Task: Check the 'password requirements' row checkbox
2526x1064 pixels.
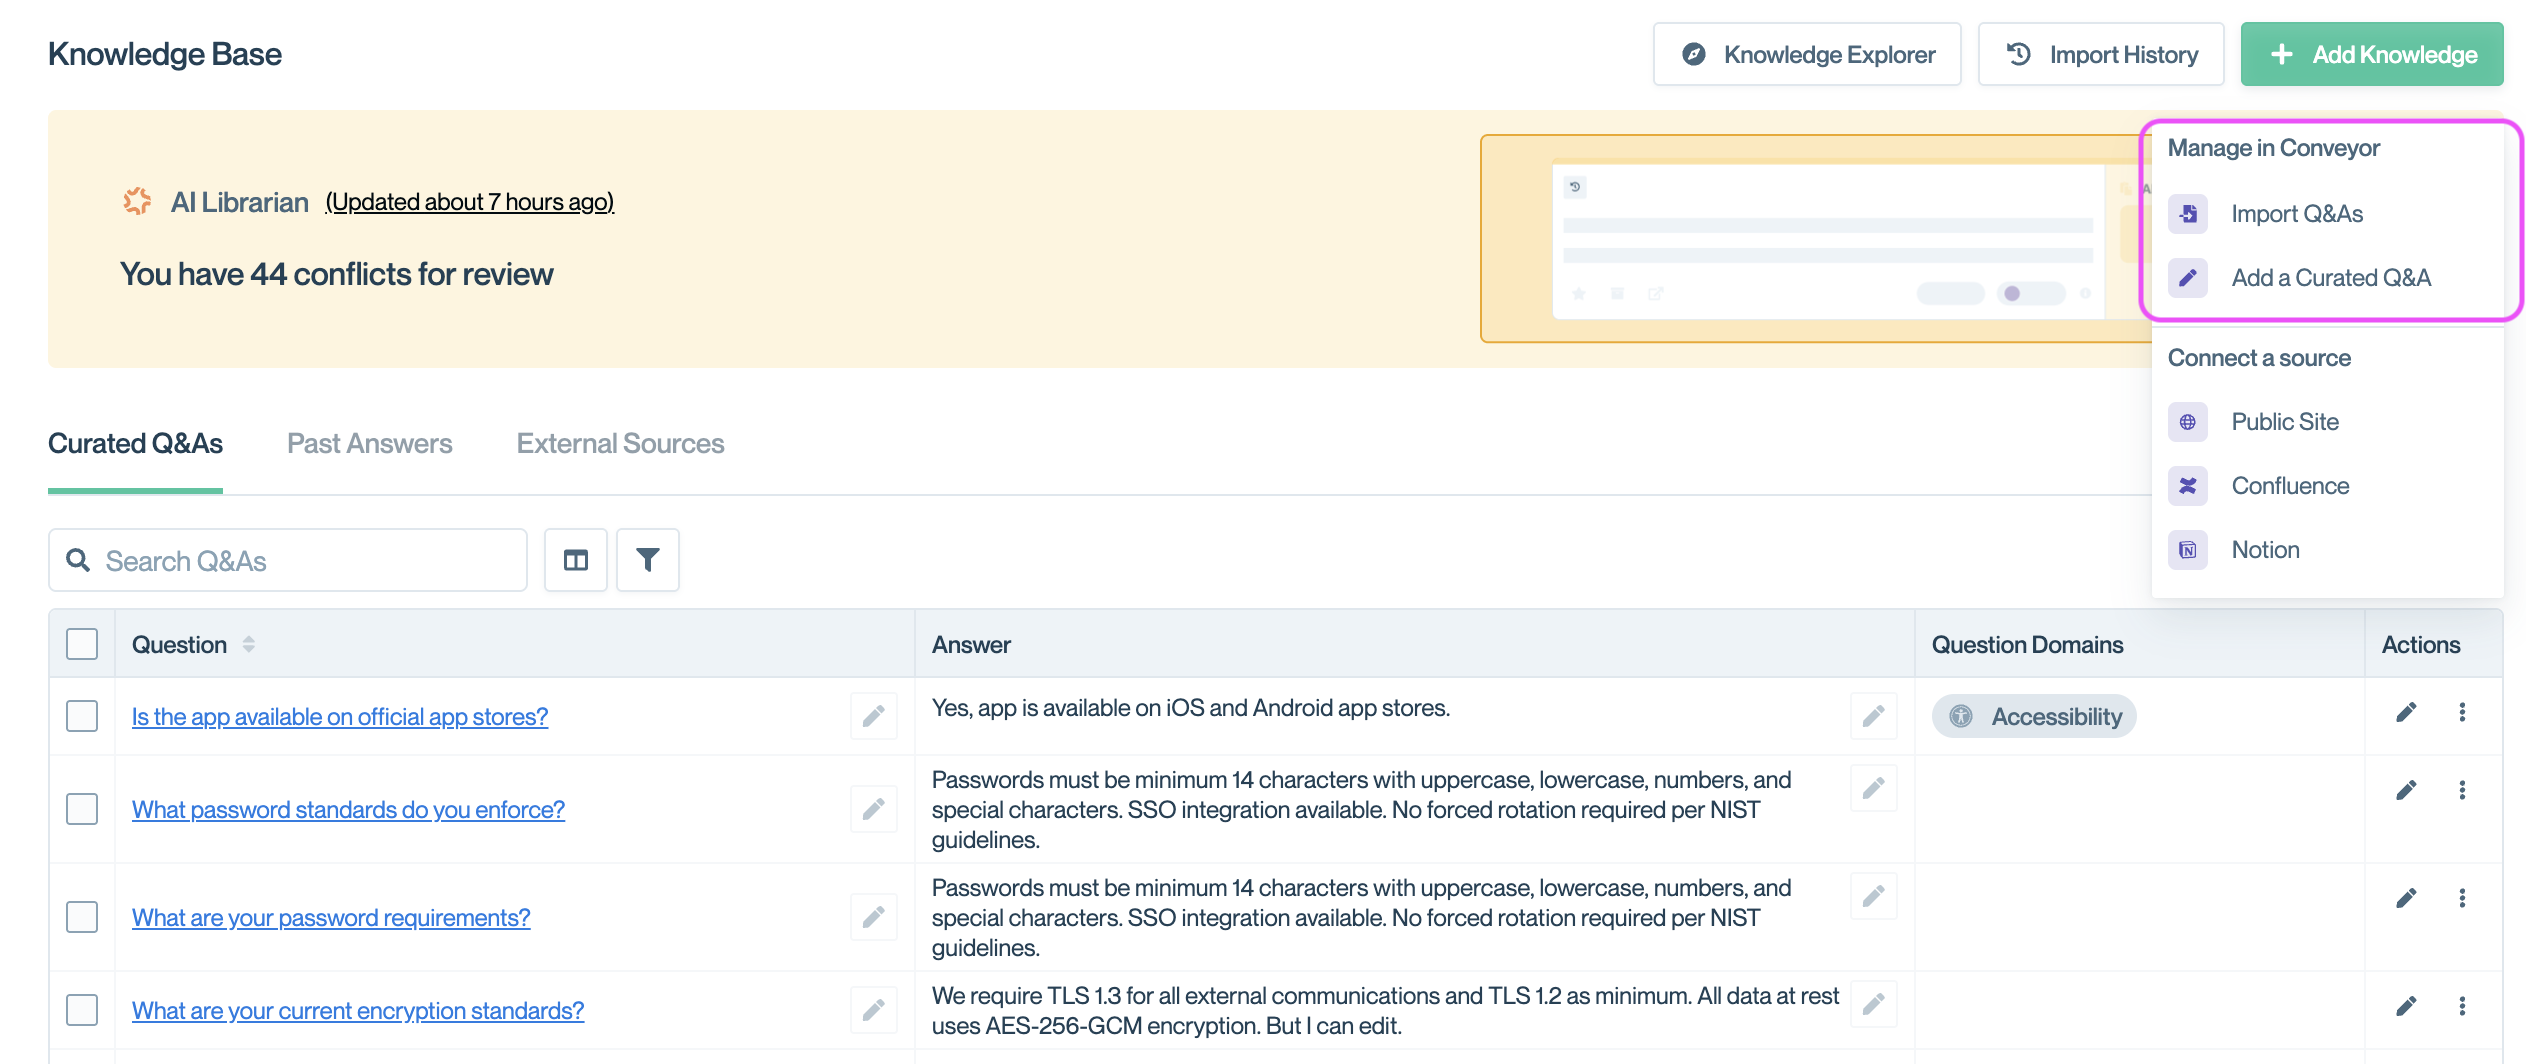Action: [82, 917]
